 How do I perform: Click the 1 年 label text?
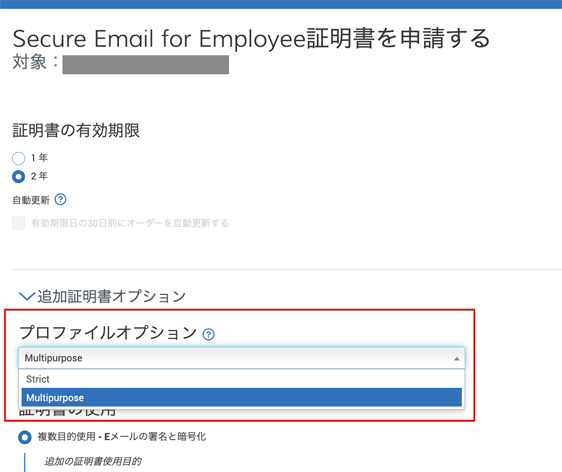[39, 158]
